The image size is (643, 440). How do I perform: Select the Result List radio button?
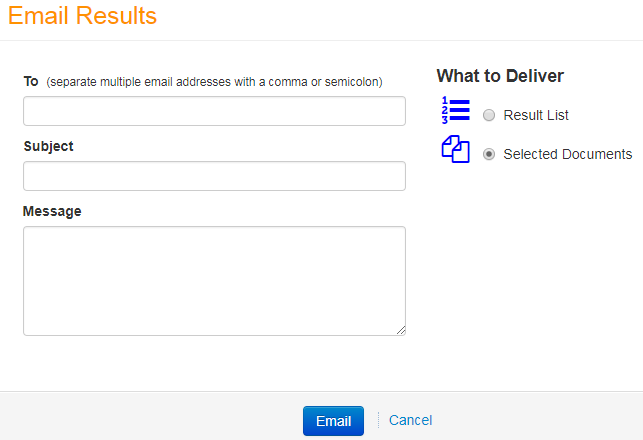click(488, 115)
